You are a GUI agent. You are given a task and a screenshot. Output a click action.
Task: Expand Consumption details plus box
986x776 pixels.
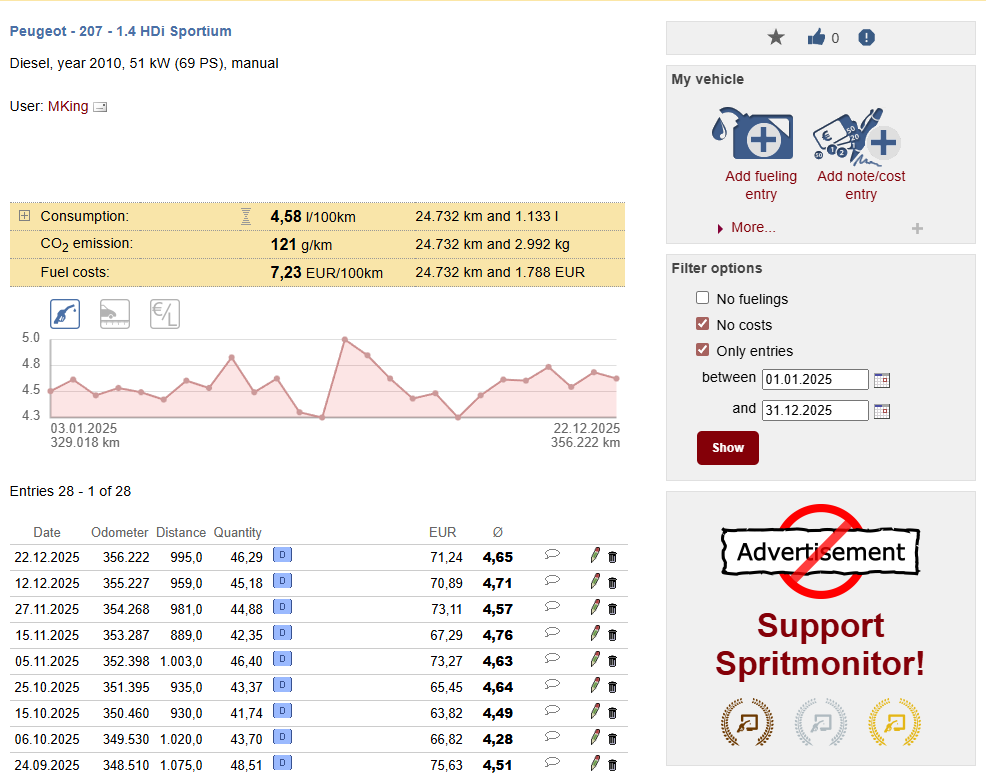click(24, 216)
